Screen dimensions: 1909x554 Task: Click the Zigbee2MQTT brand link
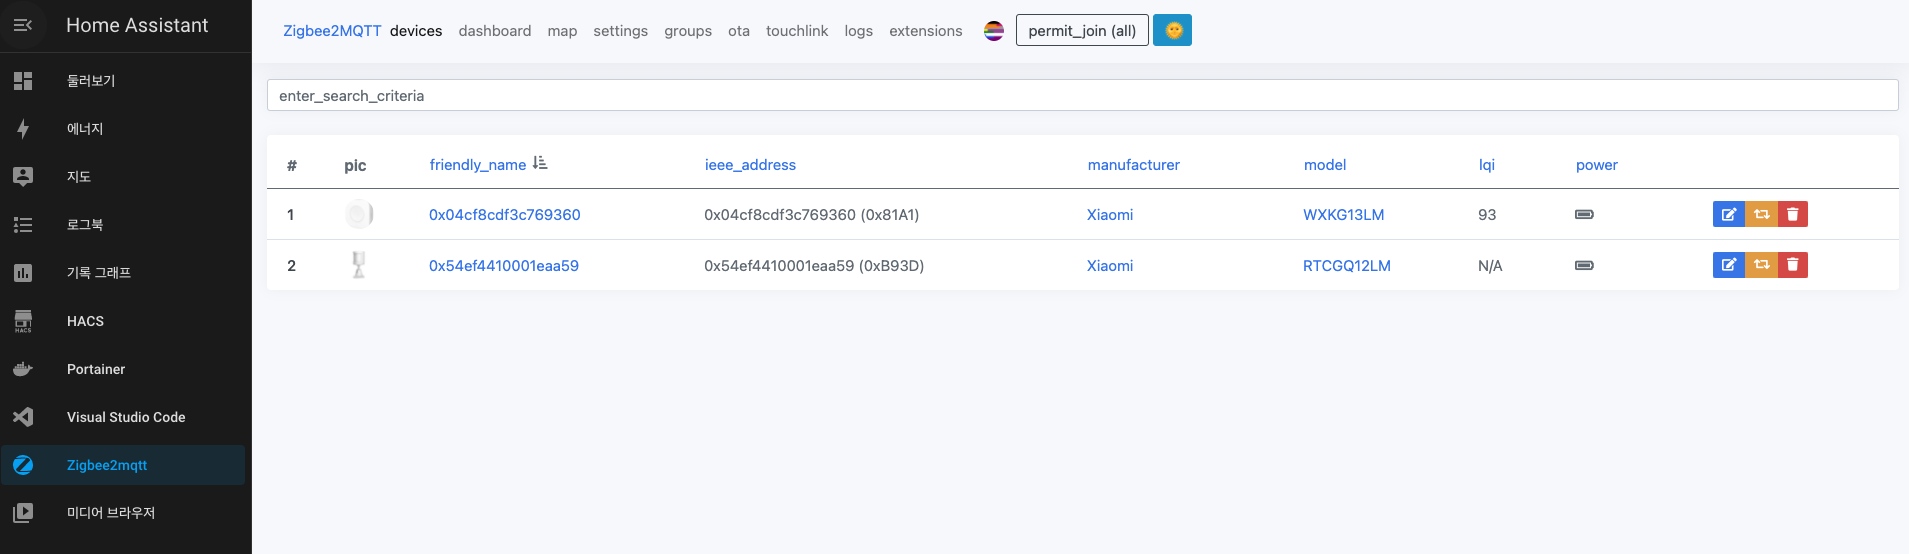332,31
